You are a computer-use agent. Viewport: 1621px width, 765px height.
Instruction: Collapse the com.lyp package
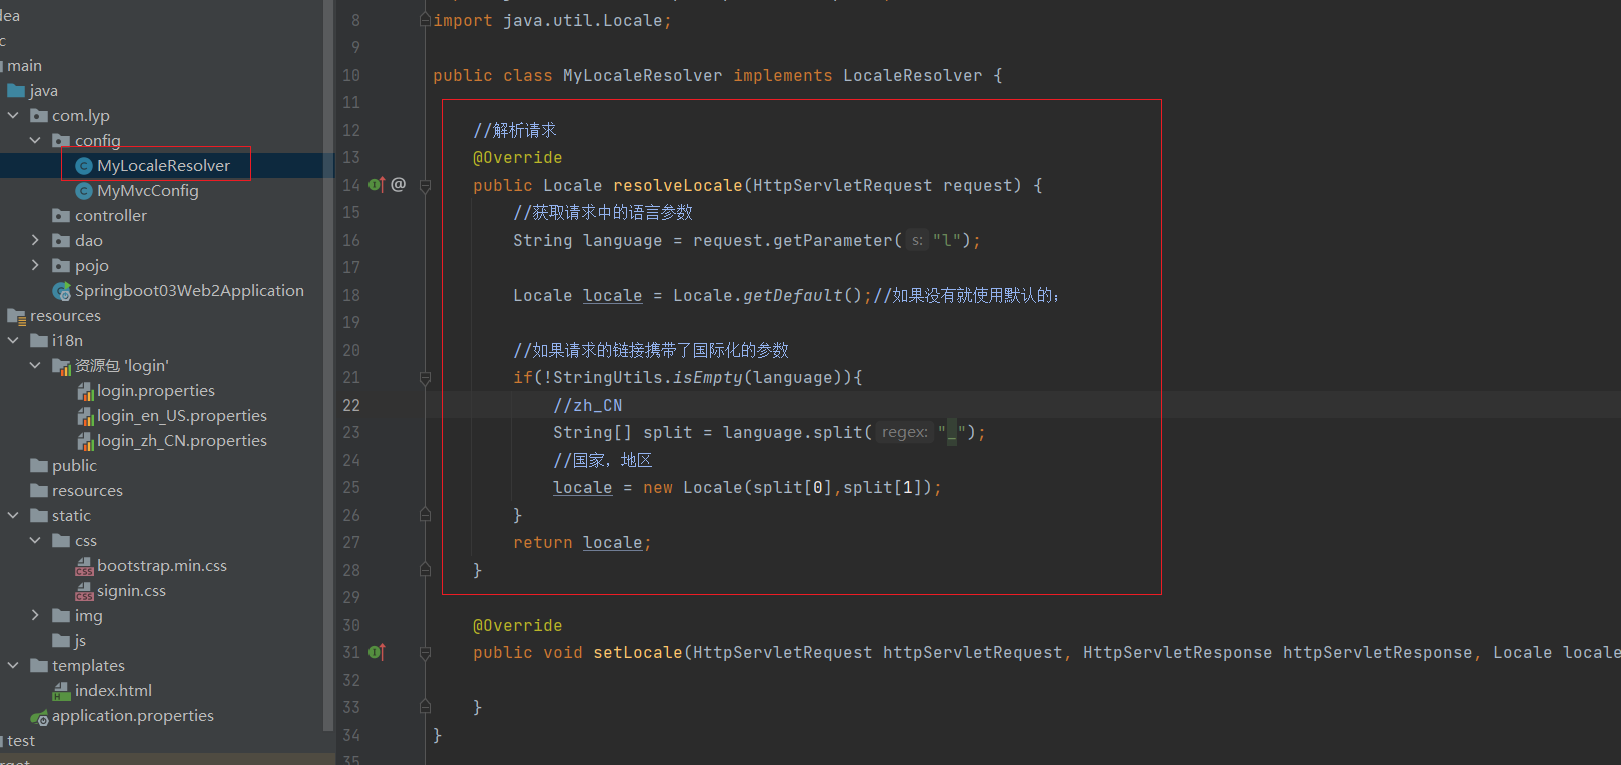pos(13,116)
